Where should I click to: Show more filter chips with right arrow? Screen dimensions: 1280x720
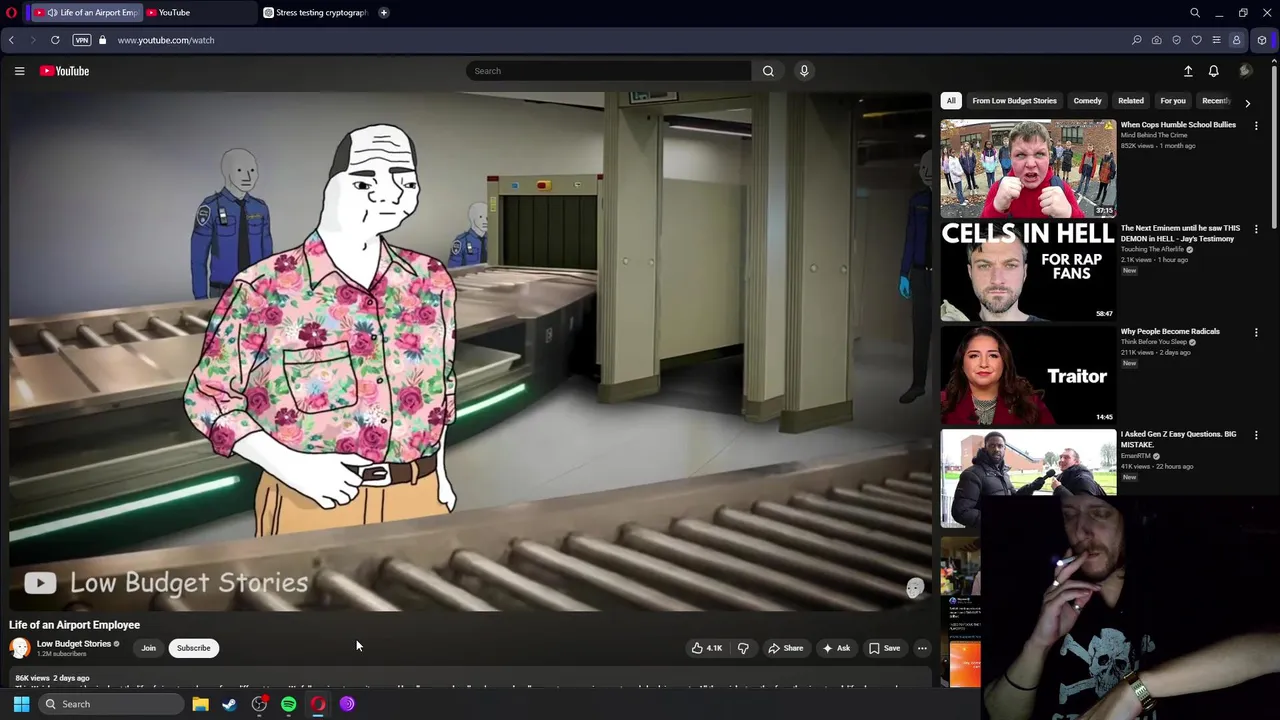1247,103
